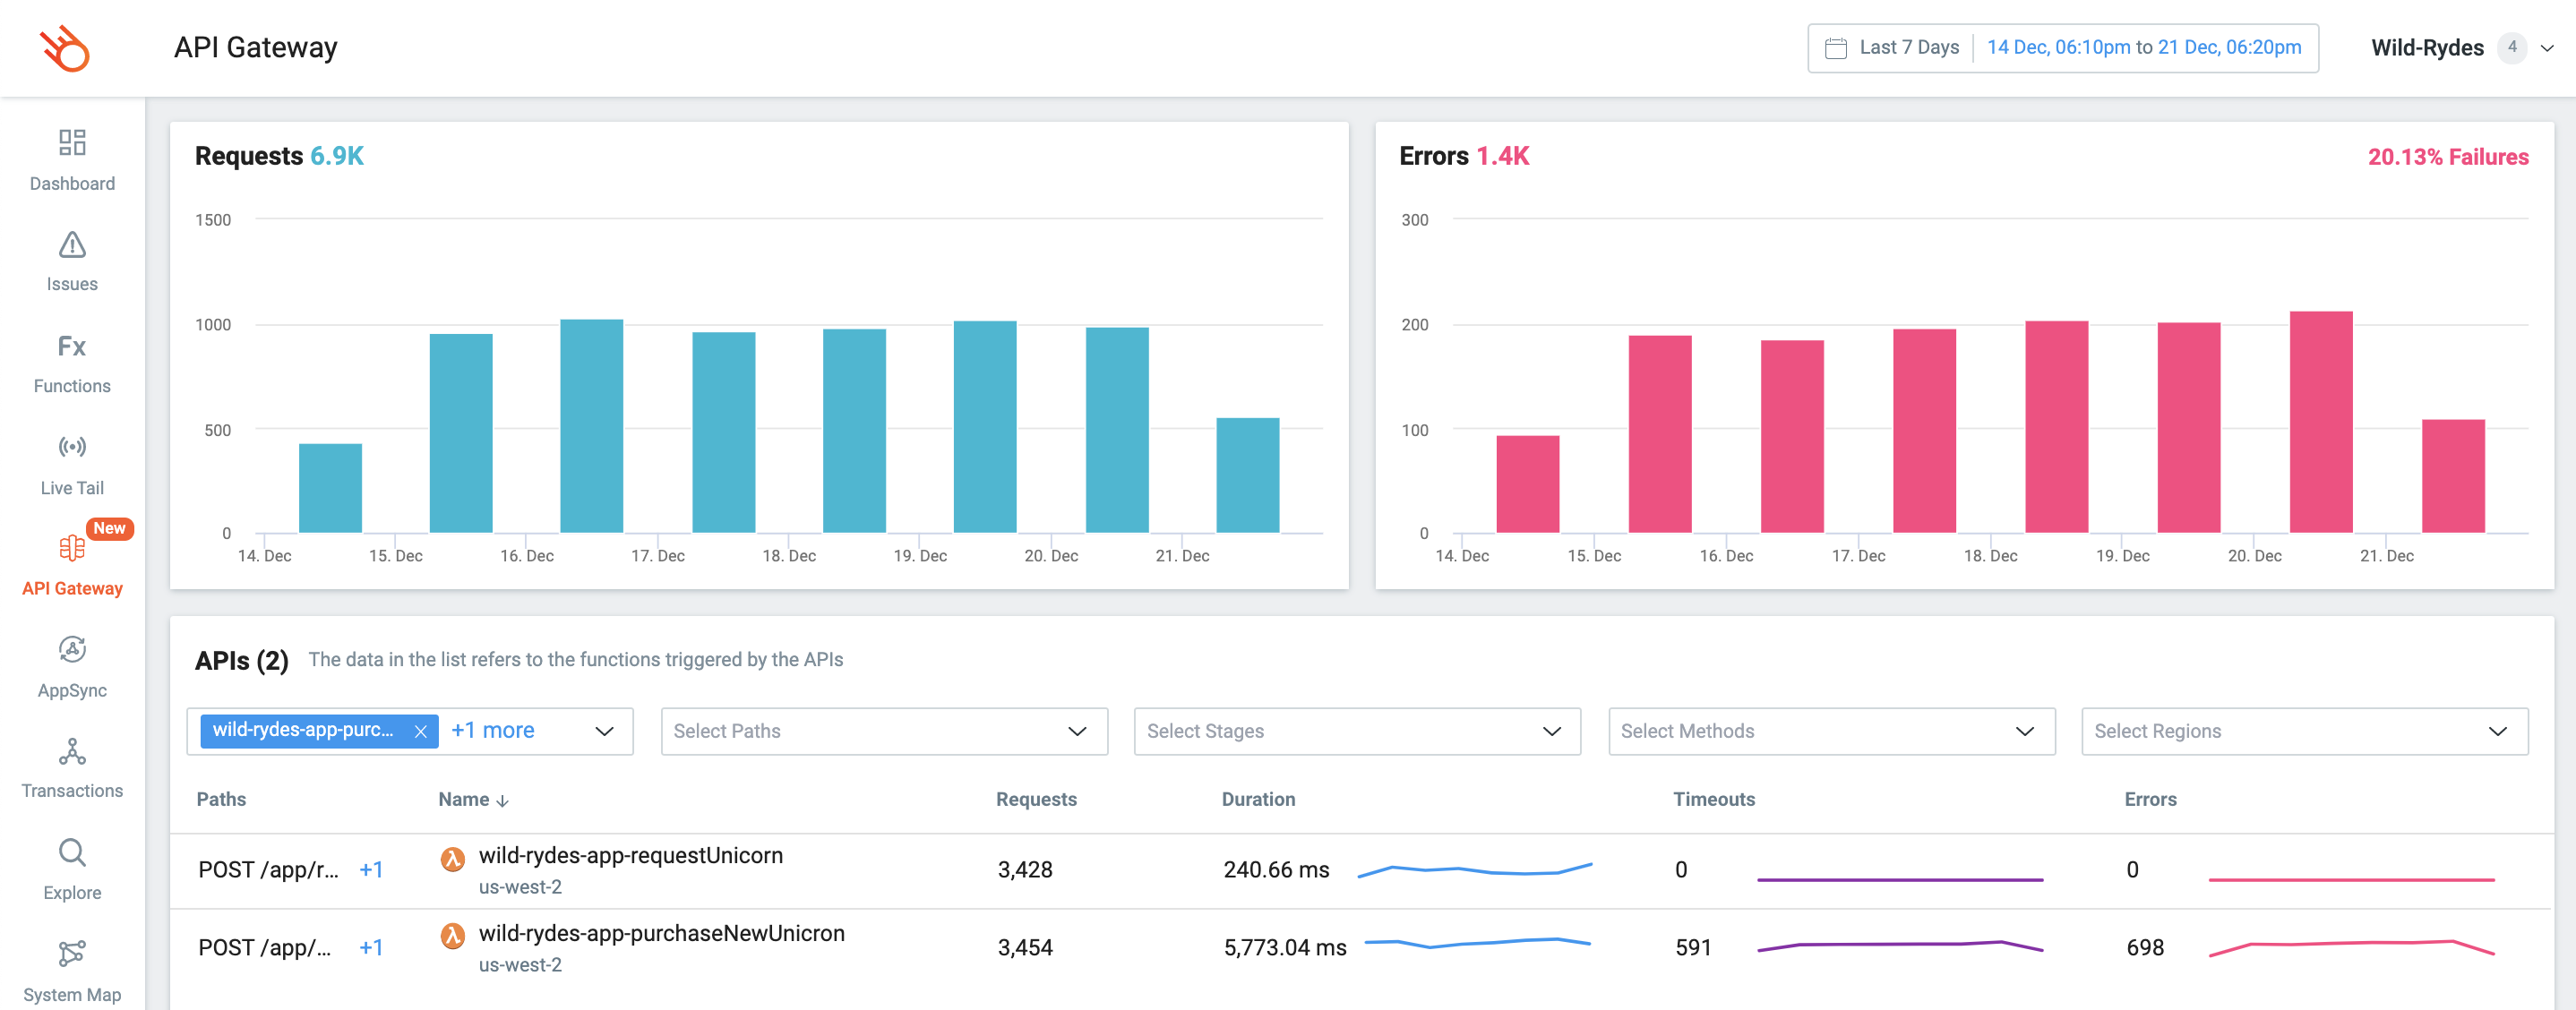The width and height of the screenshot is (2576, 1010).
Task: Click the 20. Dec bar in Errors chart
Action: pyautogui.click(x=2321, y=422)
